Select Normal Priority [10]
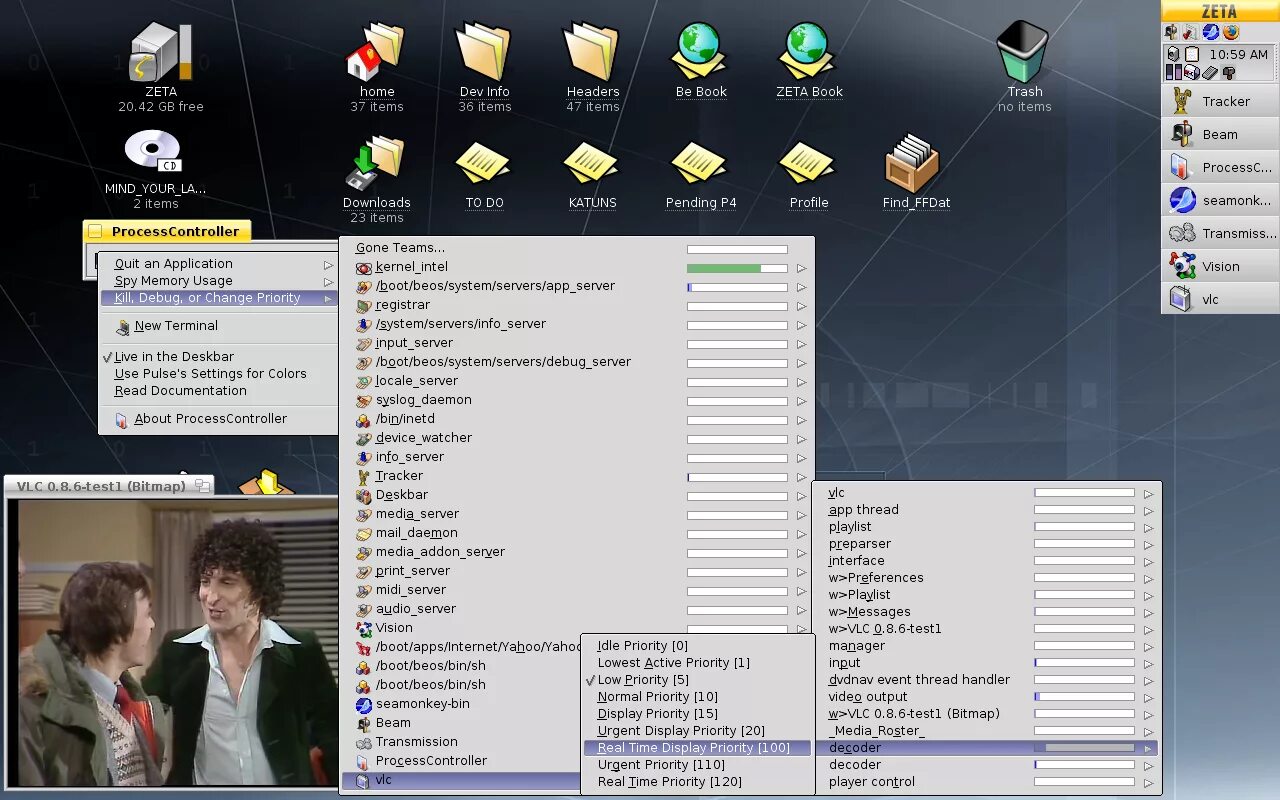 pyautogui.click(x=697, y=696)
